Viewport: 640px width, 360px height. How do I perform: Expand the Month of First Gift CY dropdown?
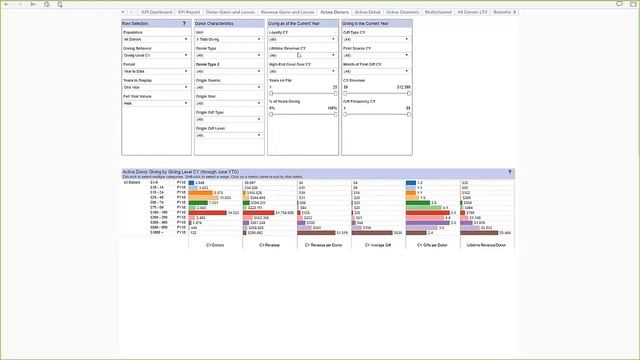(x=376, y=71)
